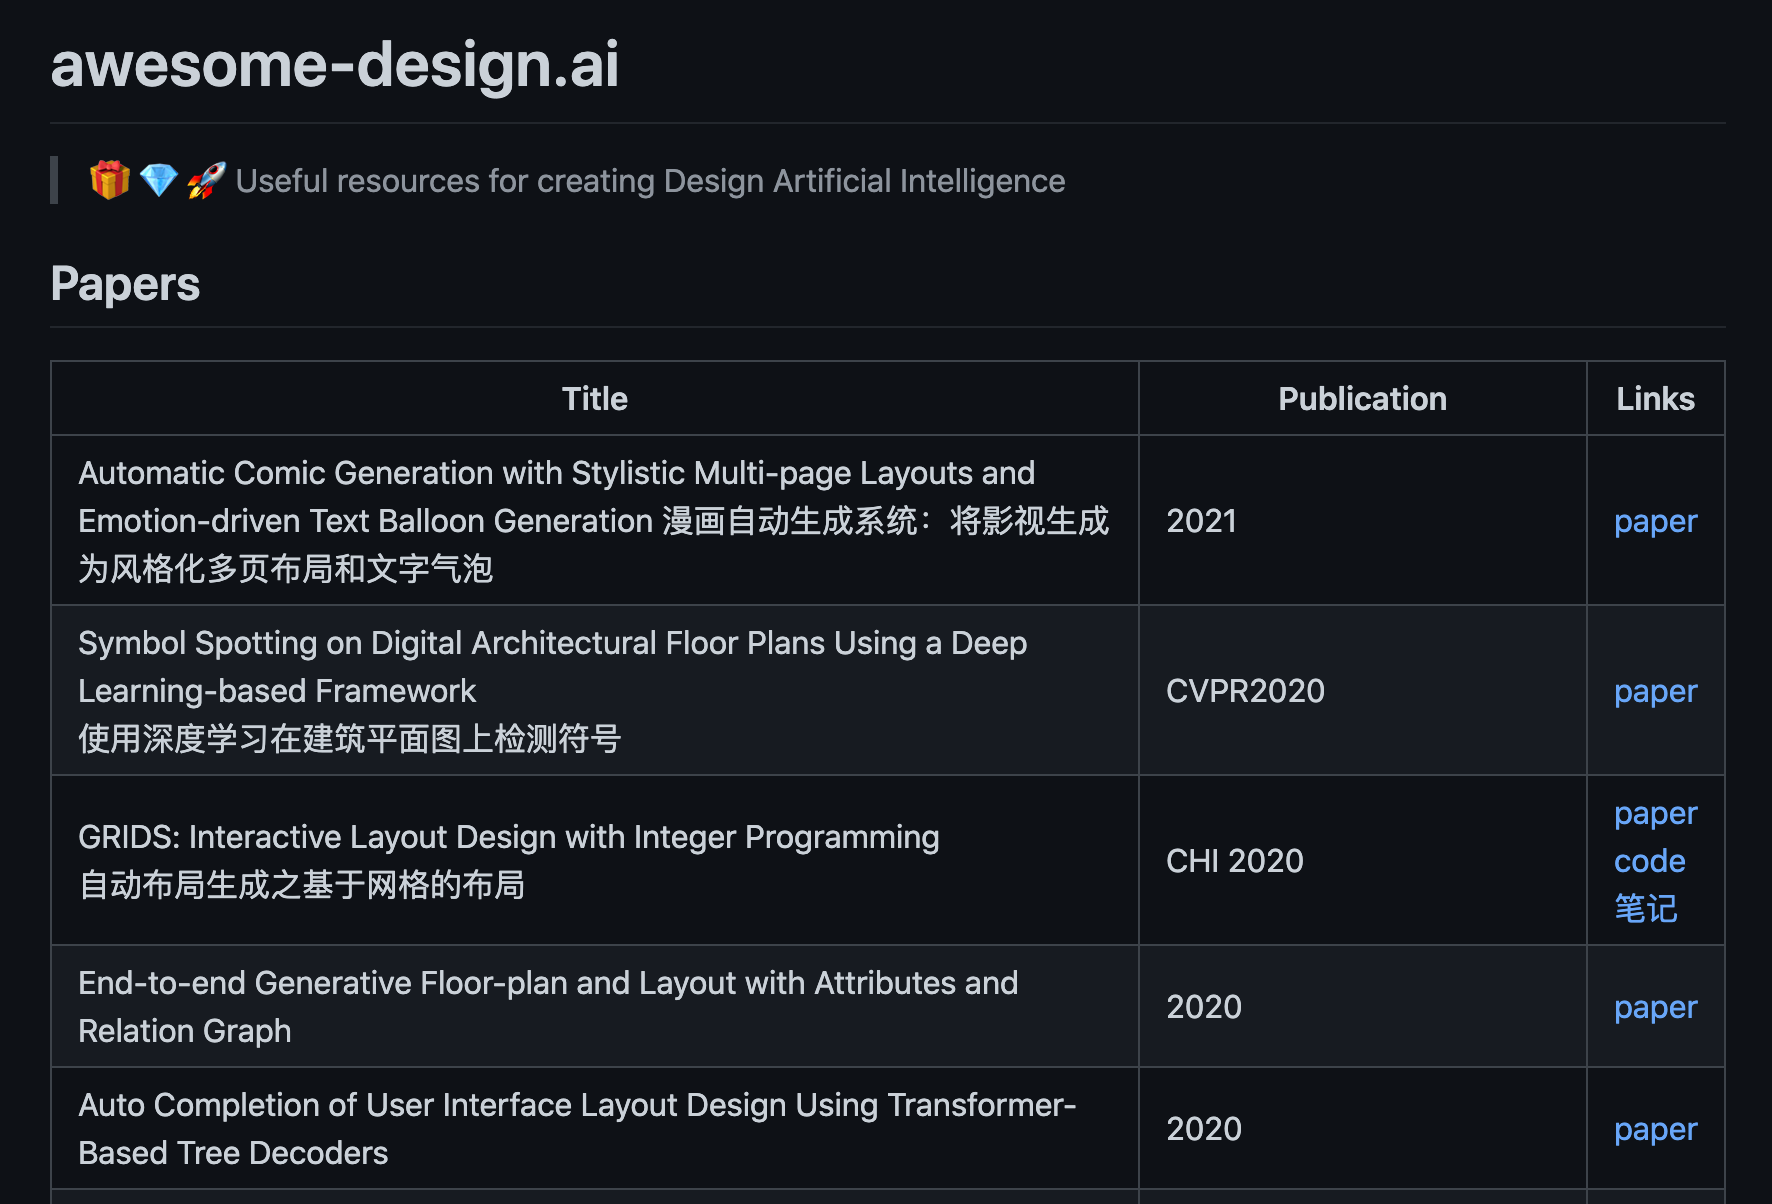Click the diamond emoji in the description
This screenshot has height=1204, width=1772.
coord(157,181)
